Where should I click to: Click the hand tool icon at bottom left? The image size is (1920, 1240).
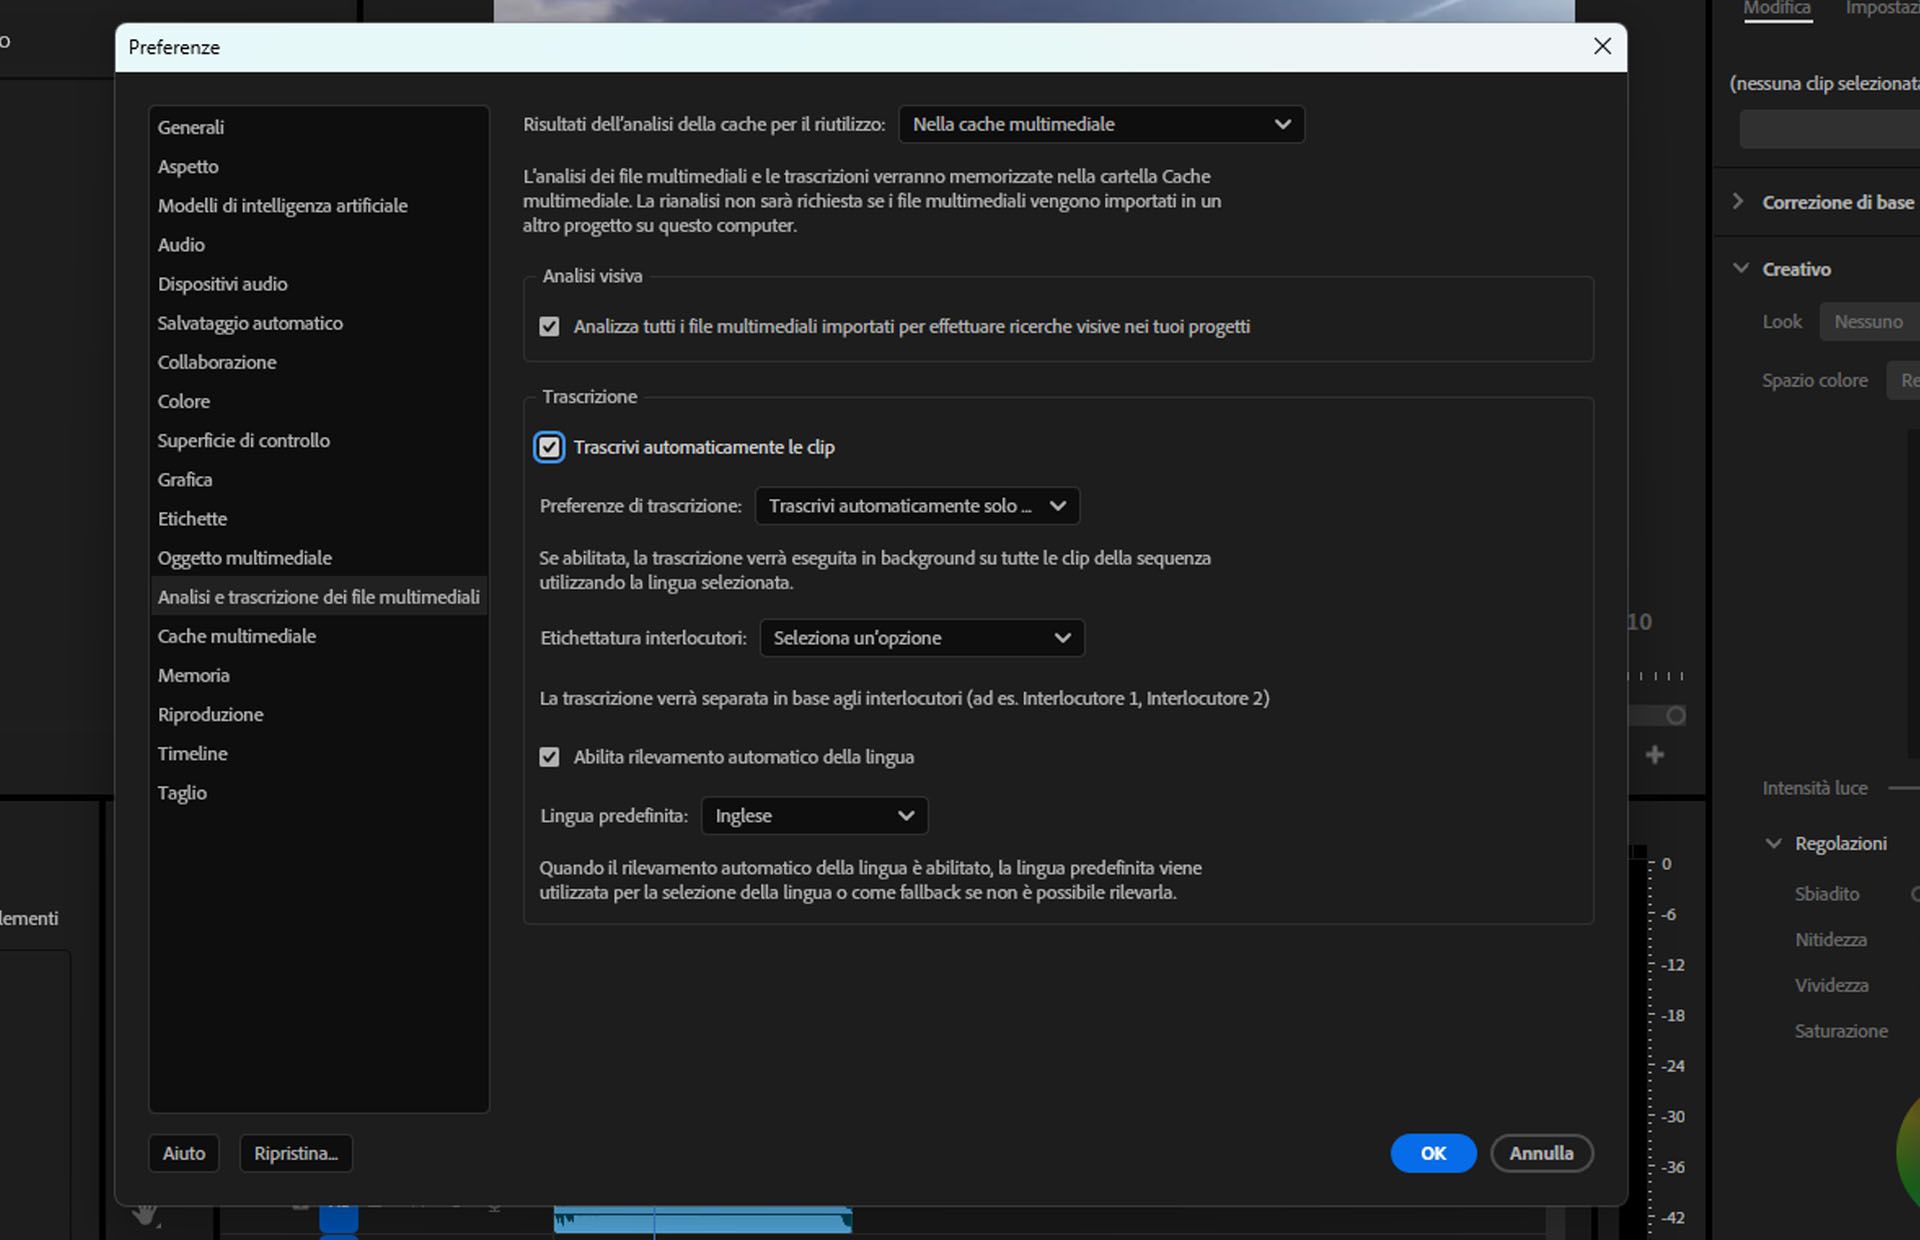point(146,1214)
